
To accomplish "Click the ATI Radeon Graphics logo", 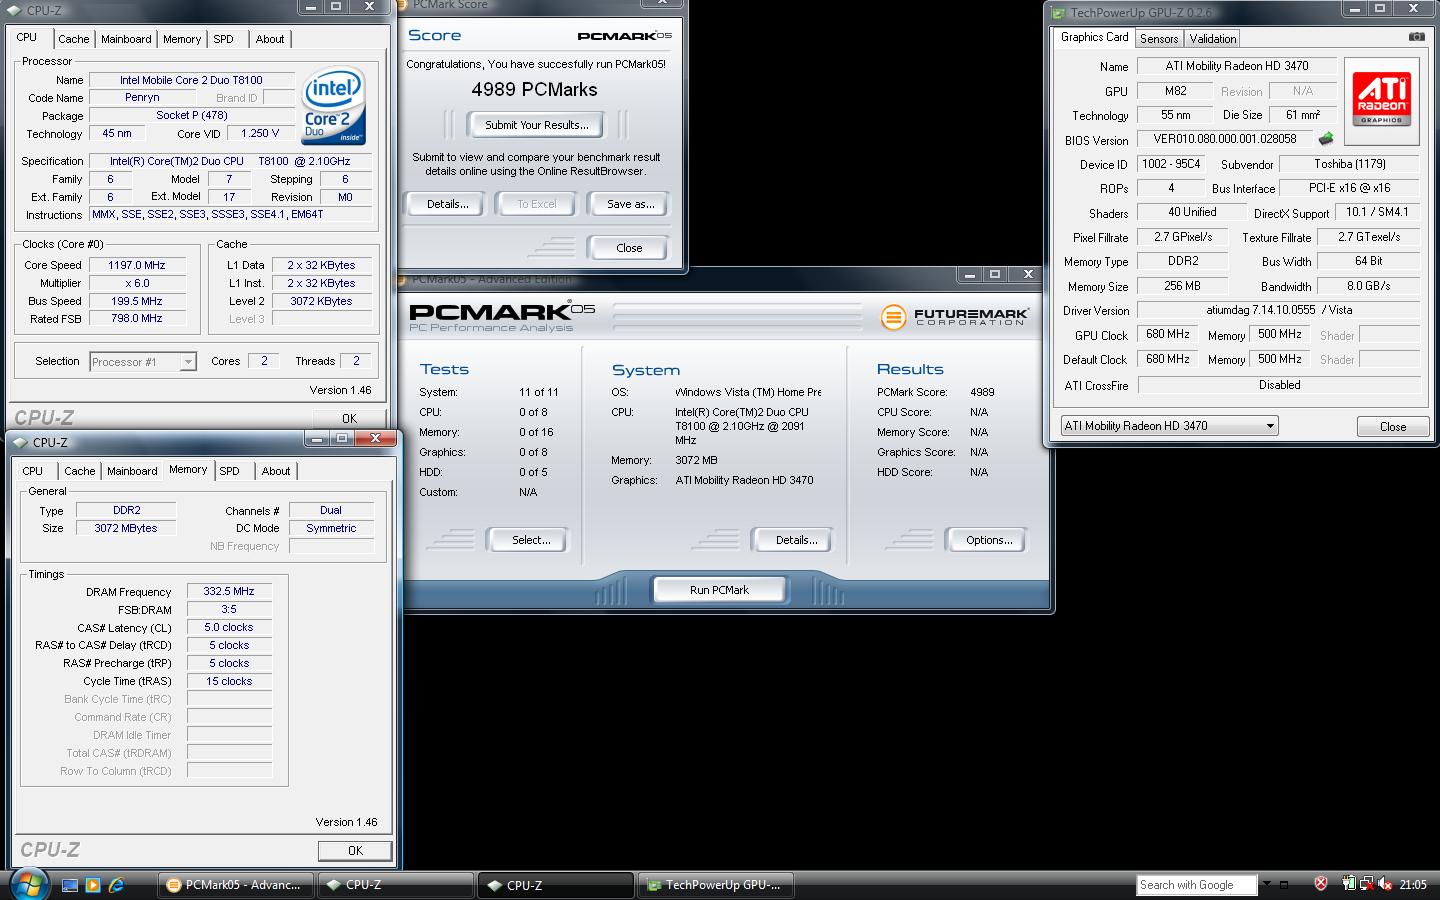I will point(1381,98).
